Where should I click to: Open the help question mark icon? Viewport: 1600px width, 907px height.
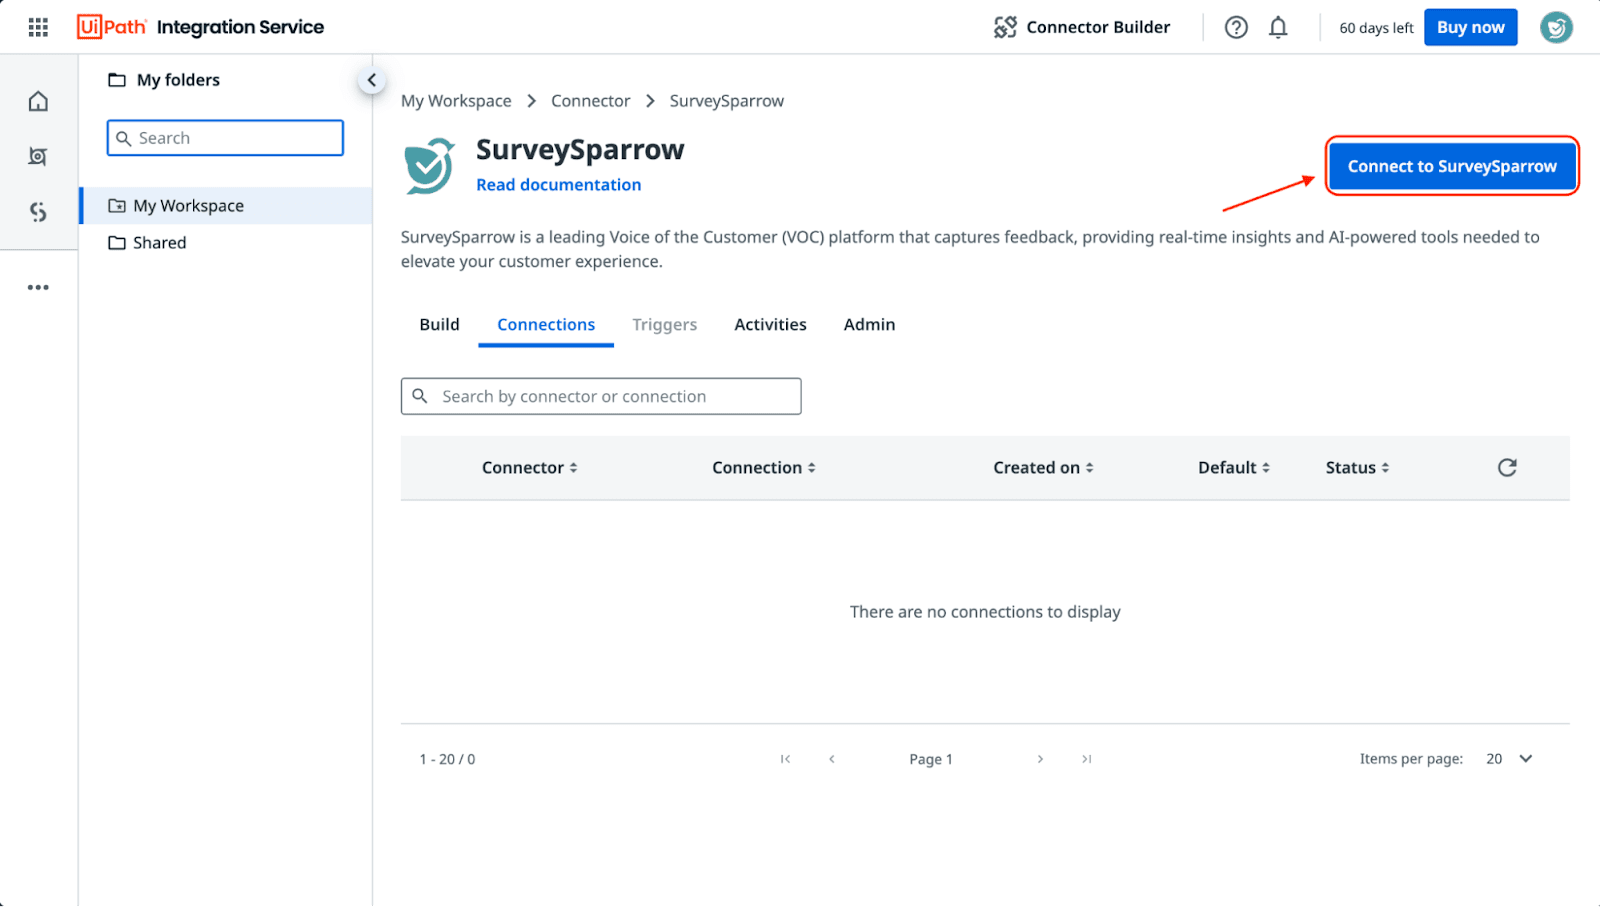(x=1236, y=27)
